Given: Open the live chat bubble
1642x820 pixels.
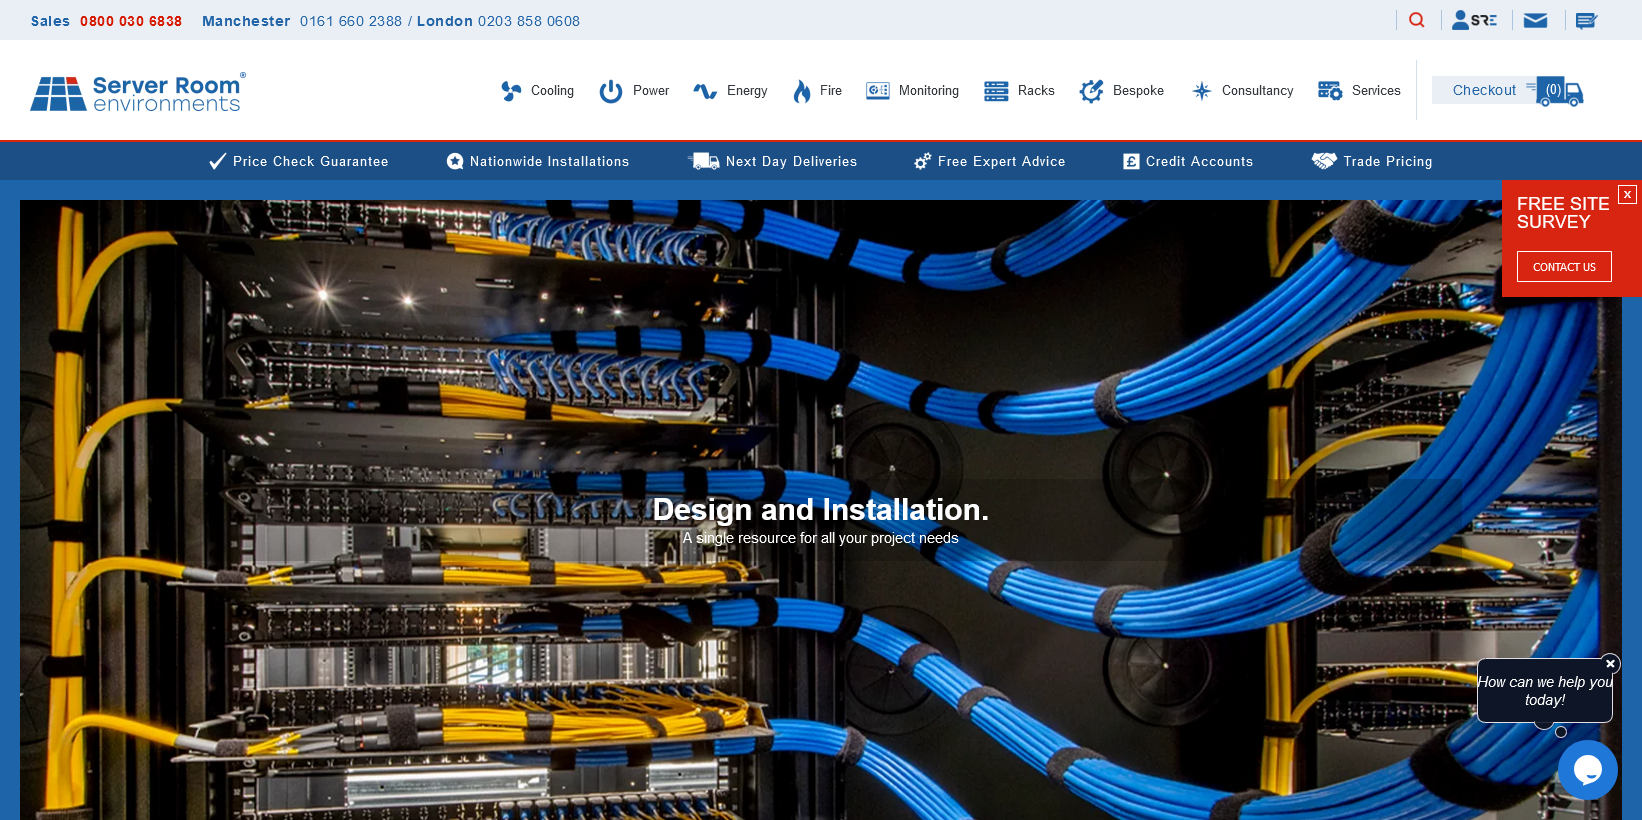Looking at the screenshot, I should click(1587, 769).
